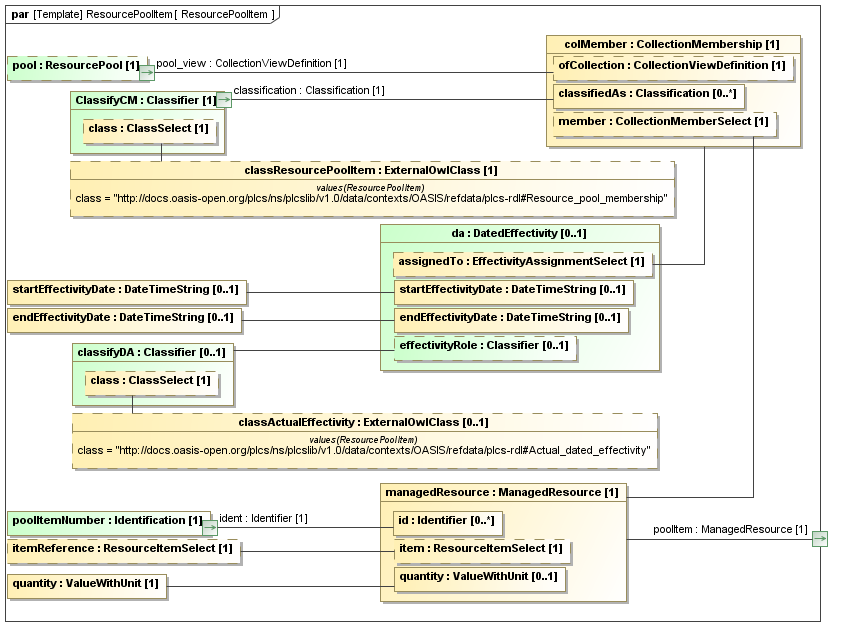Select the classResourcePoolItem ExternalOwlClass title
The height and width of the screenshot is (636, 842).
point(371,170)
